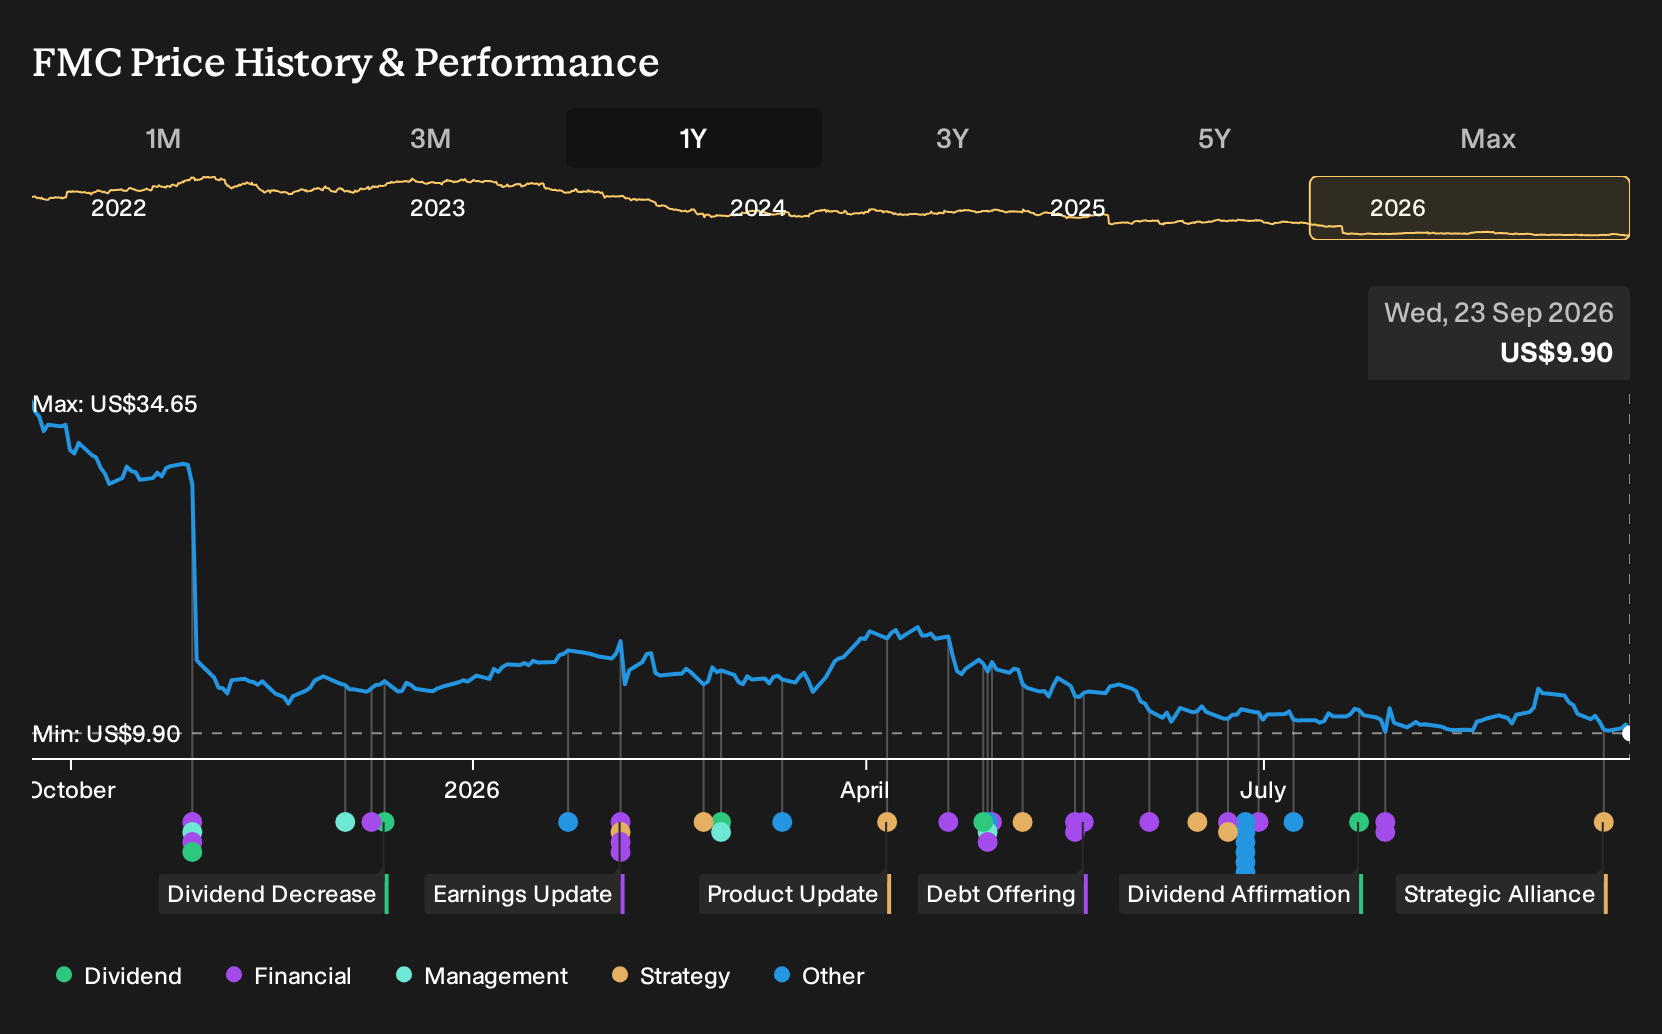Open the Earnings Update event label
The image size is (1662, 1034).
coord(524,894)
